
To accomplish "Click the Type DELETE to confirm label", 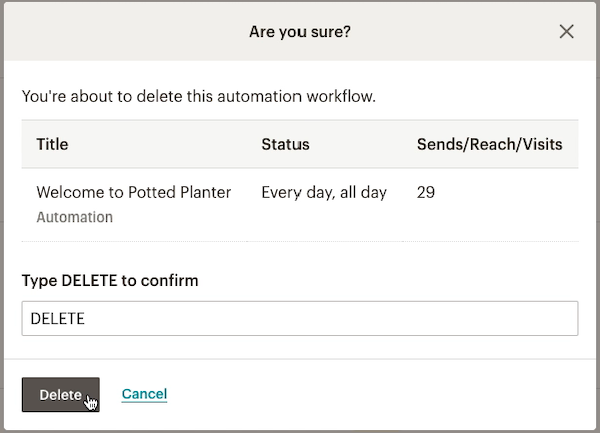I will [x=110, y=280].
